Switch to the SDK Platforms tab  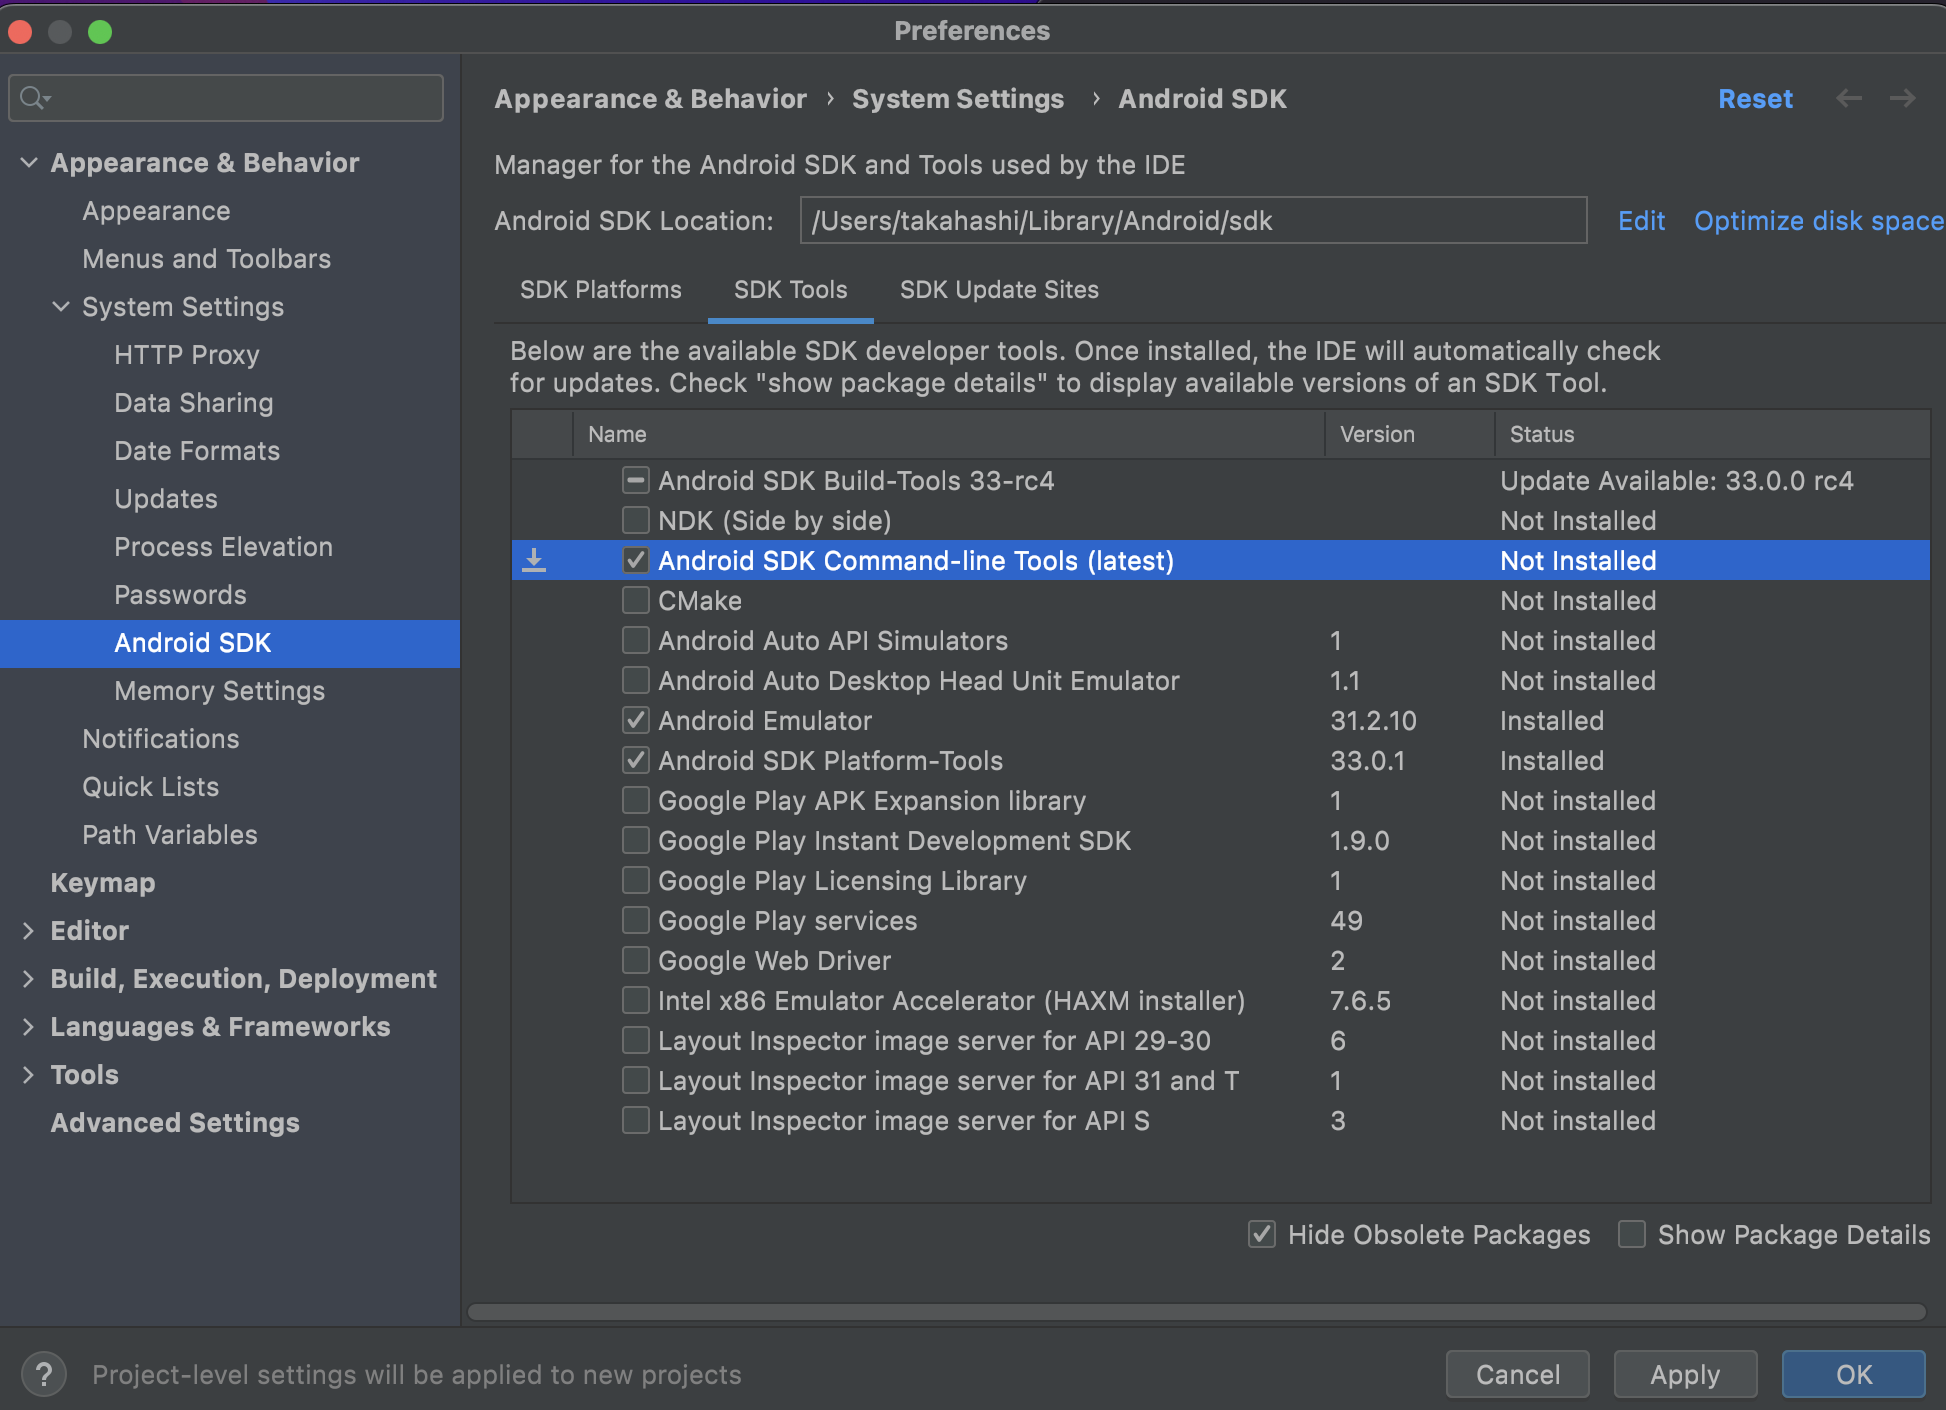coord(600,290)
